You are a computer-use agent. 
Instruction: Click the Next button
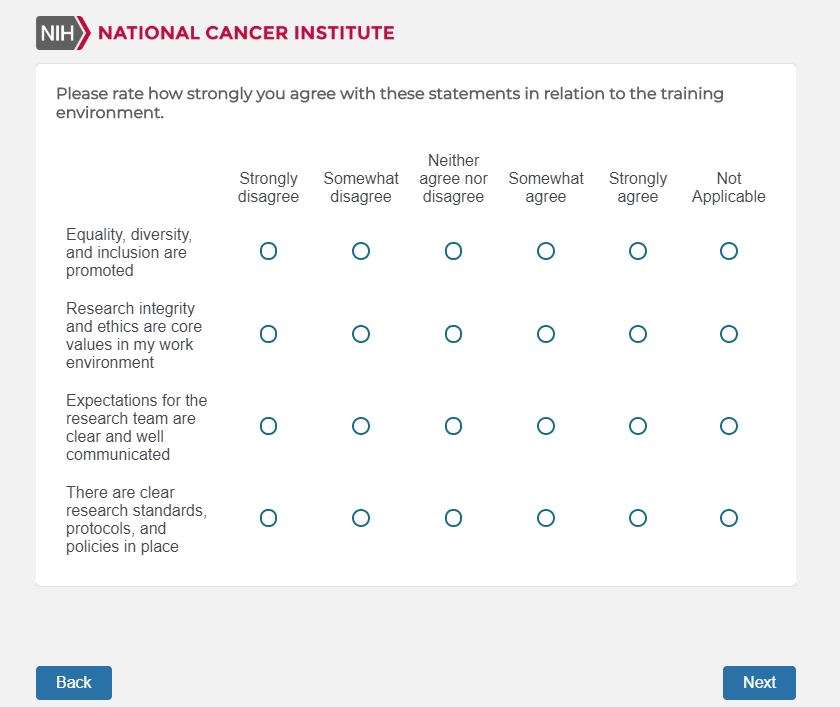(x=759, y=683)
